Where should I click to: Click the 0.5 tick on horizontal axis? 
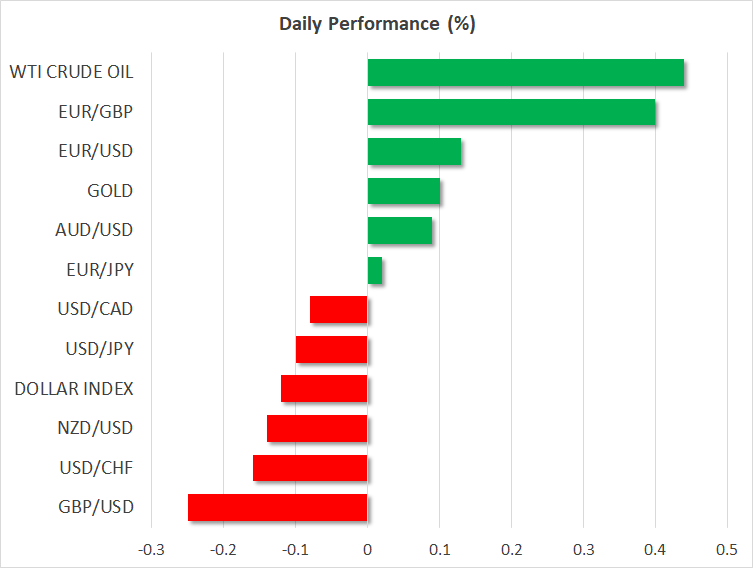click(x=727, y=550)
